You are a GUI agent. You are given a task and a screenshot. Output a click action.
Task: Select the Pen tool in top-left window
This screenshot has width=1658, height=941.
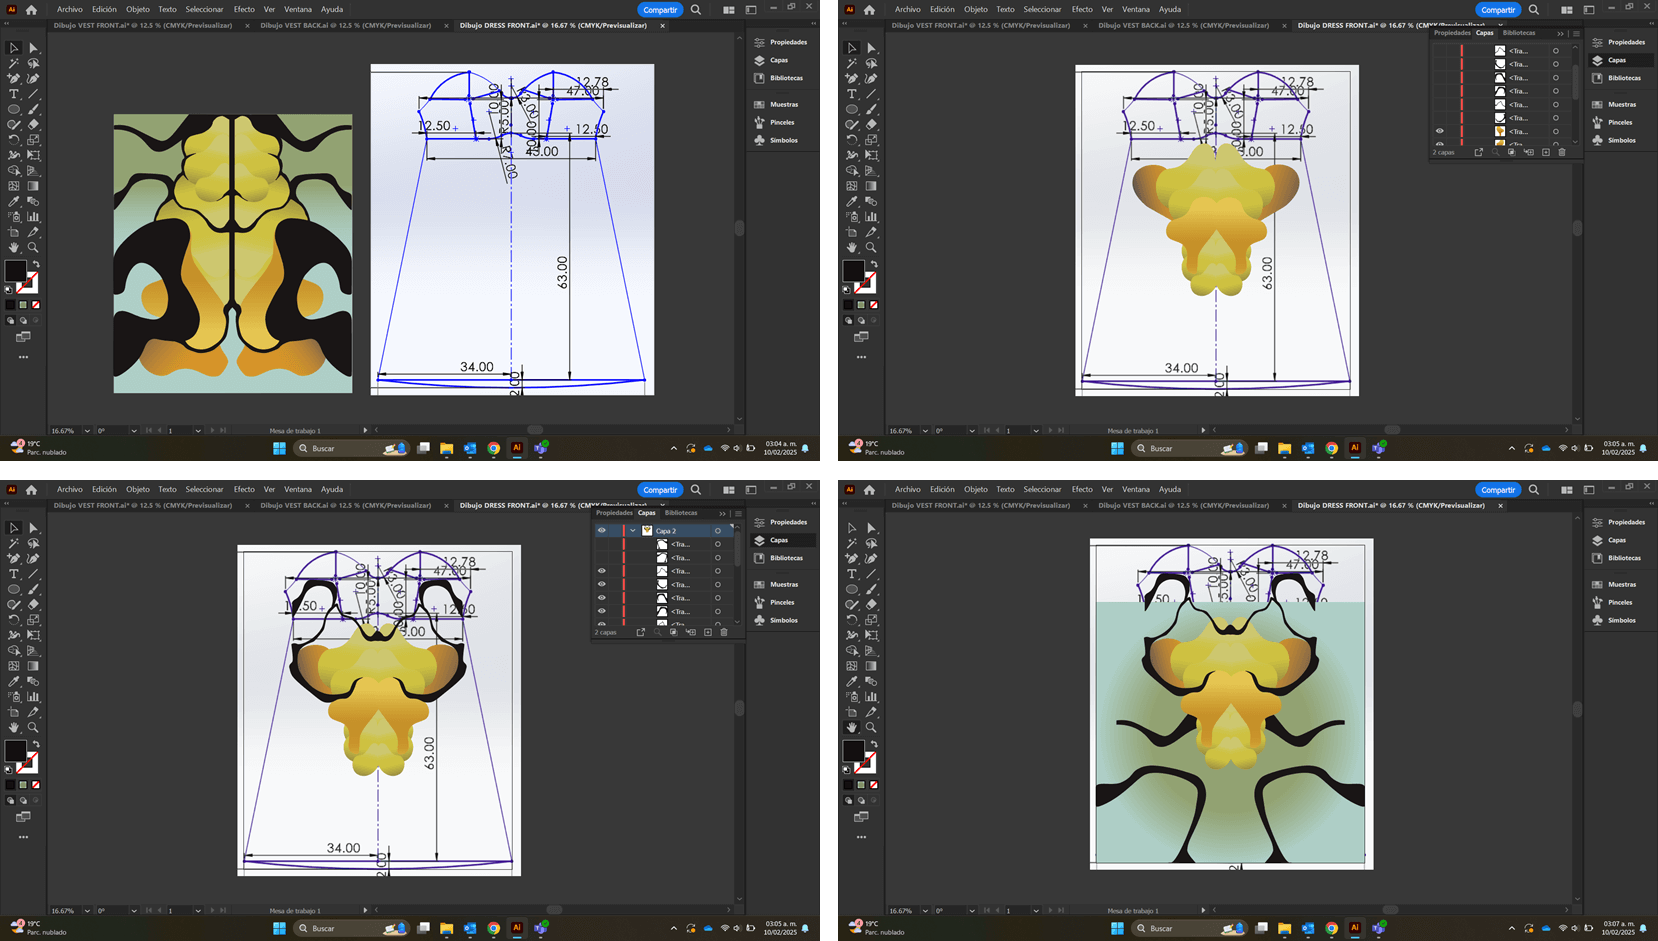pos(14,78)
